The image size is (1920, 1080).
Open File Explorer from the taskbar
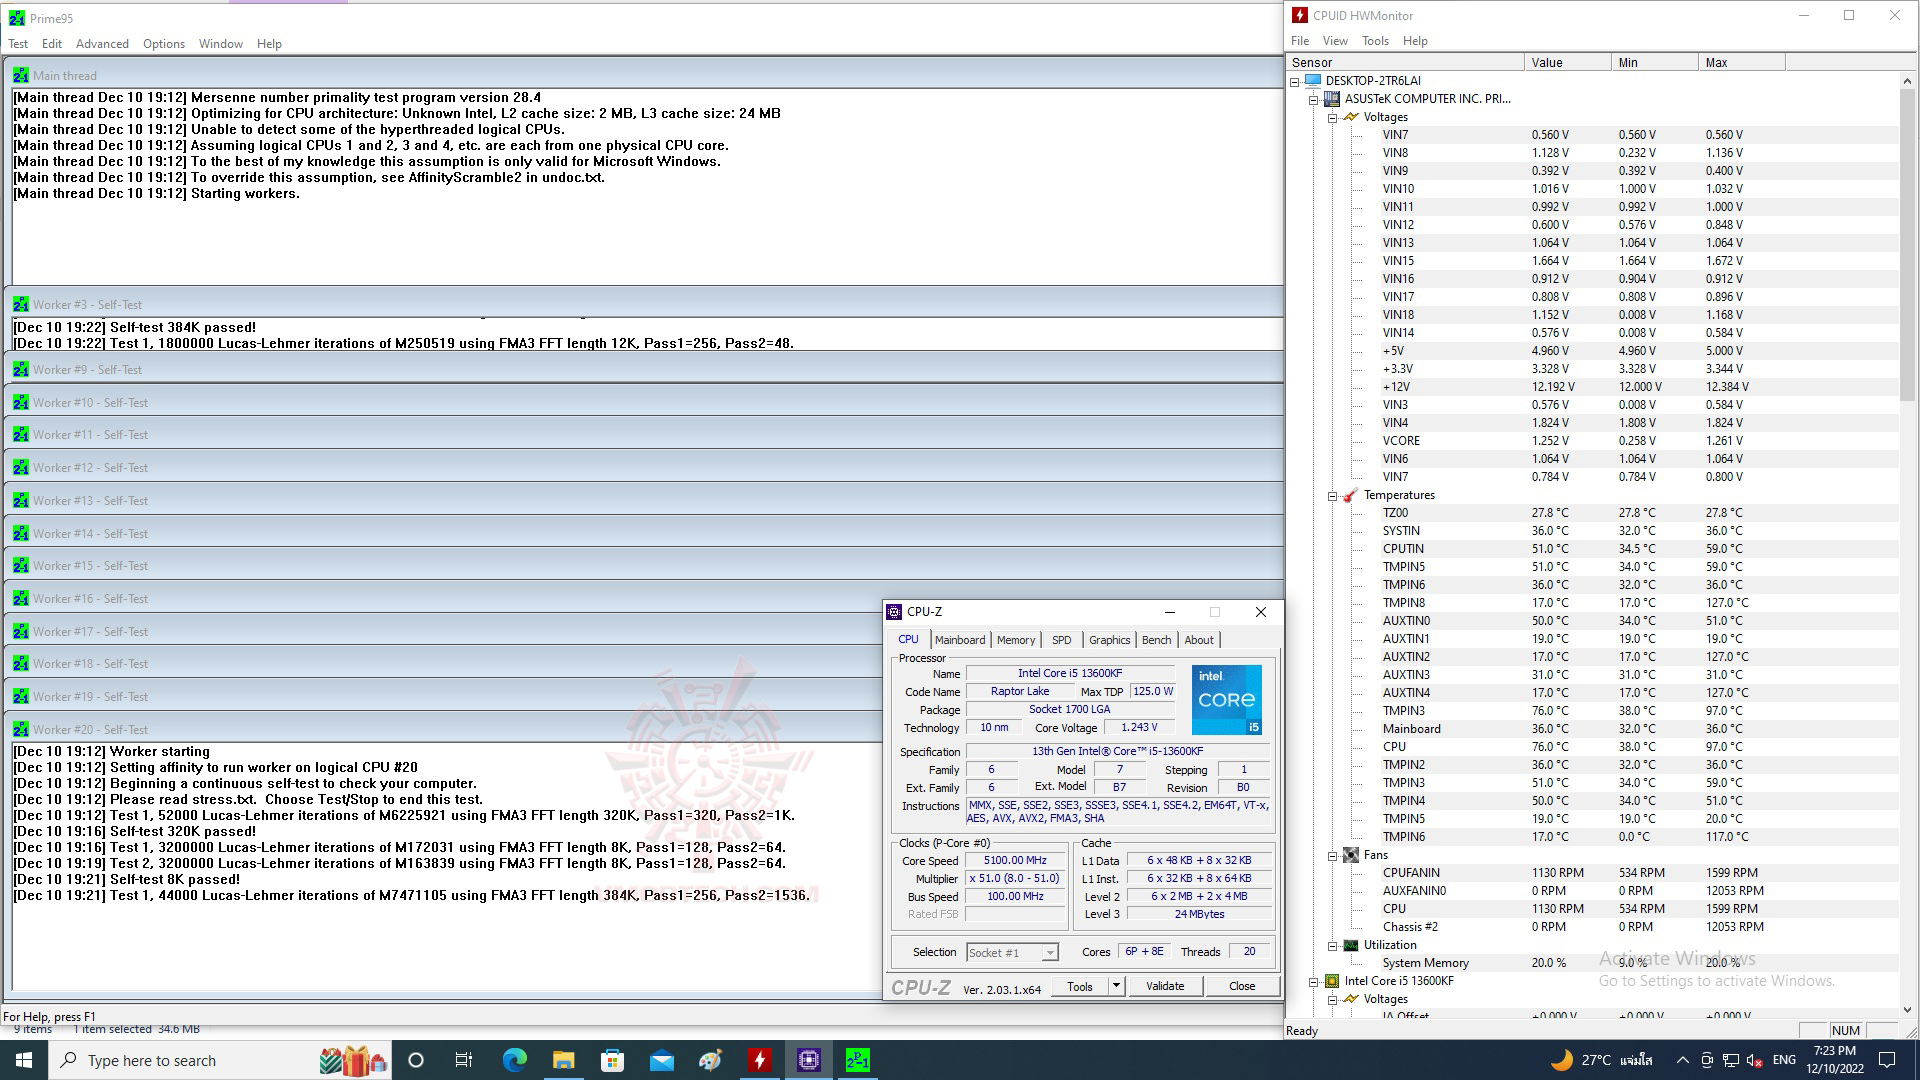click(x=564, y=1060)
